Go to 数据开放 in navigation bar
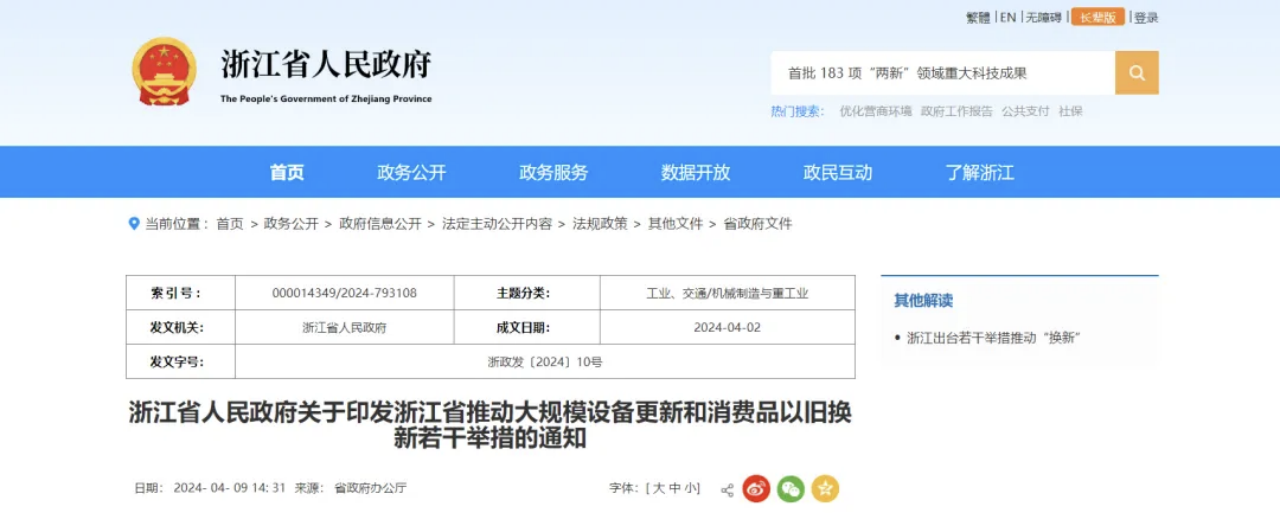This screenshot has width=1280, height=513. pos(695,172)
